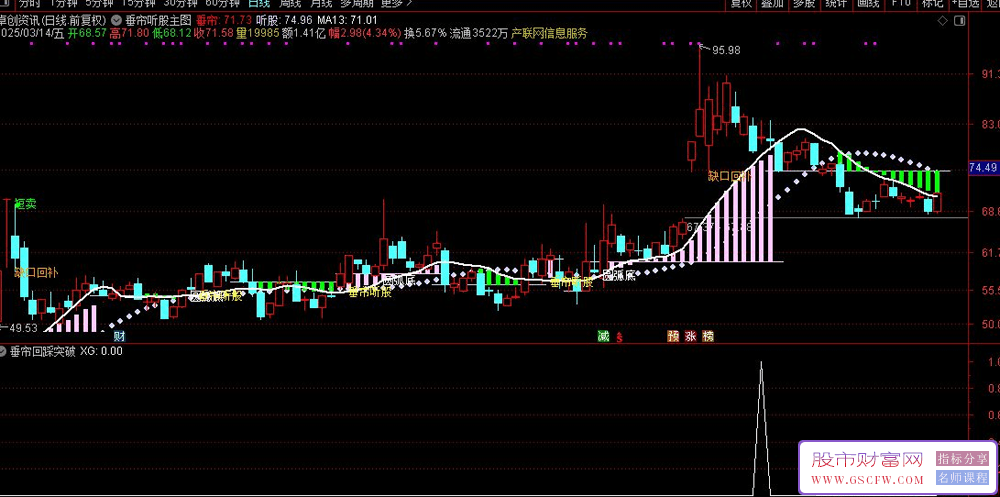Select the 月线 monthly period tab
Screen dimensions: 1000x497
[x=321, y=3]
